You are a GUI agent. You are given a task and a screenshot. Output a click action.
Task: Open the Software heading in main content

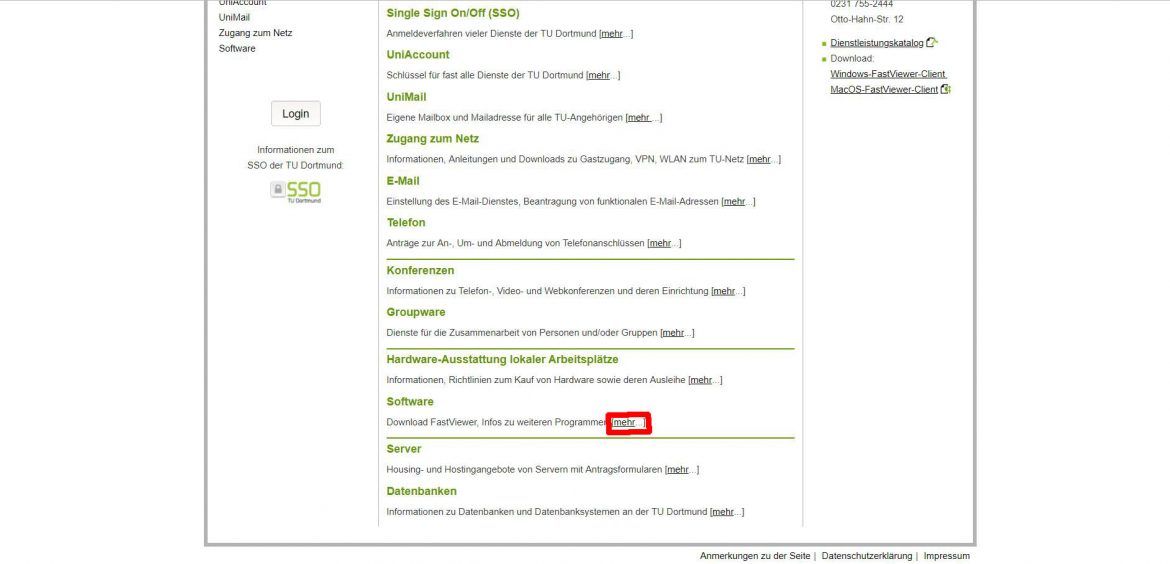[410, 401]
